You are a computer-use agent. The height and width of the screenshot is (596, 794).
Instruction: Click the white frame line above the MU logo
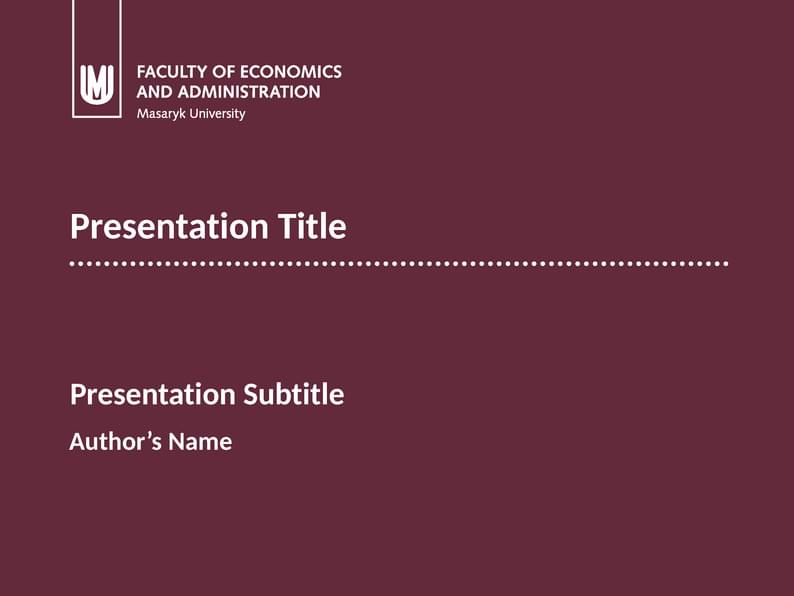pos(73,30)
